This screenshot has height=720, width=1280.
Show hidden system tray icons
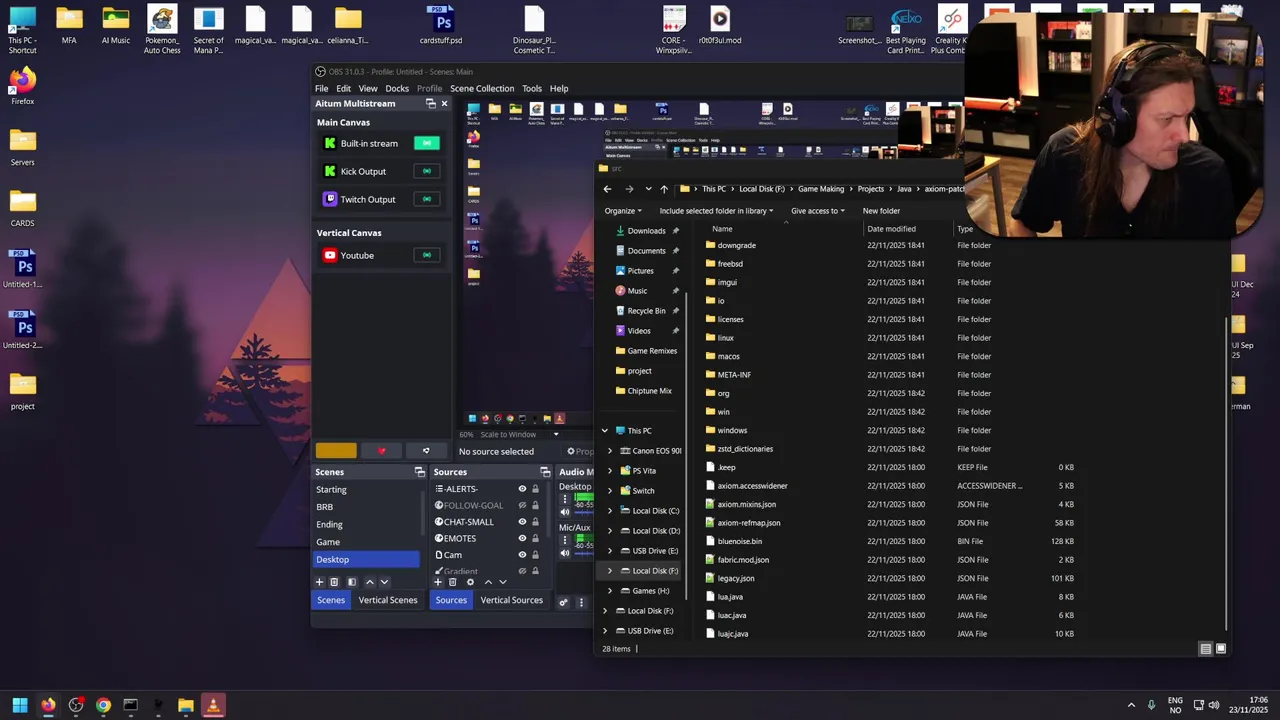pos(1131,705)
